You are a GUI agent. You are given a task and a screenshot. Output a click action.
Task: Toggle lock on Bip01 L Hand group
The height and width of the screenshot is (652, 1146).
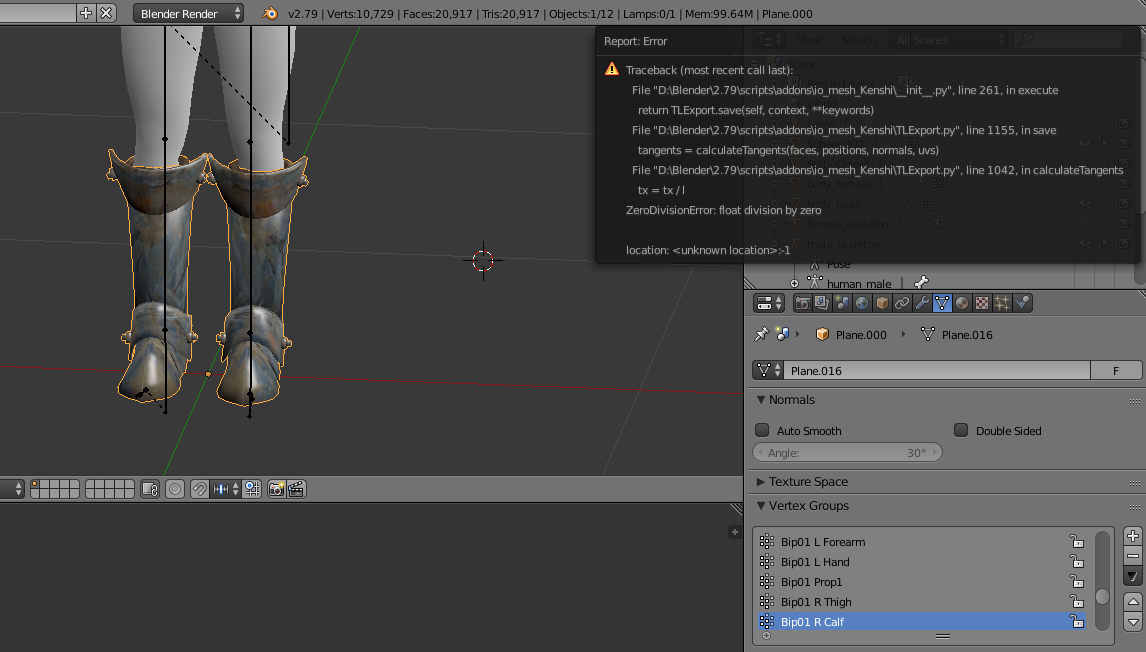1077,561
